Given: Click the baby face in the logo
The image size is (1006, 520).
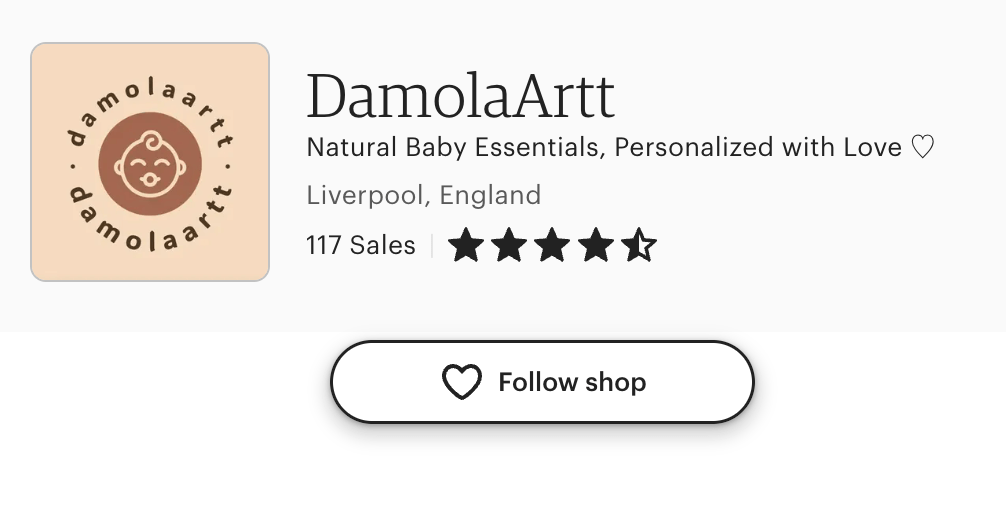Looking at the screenshot, I should (x=150, y=162).
